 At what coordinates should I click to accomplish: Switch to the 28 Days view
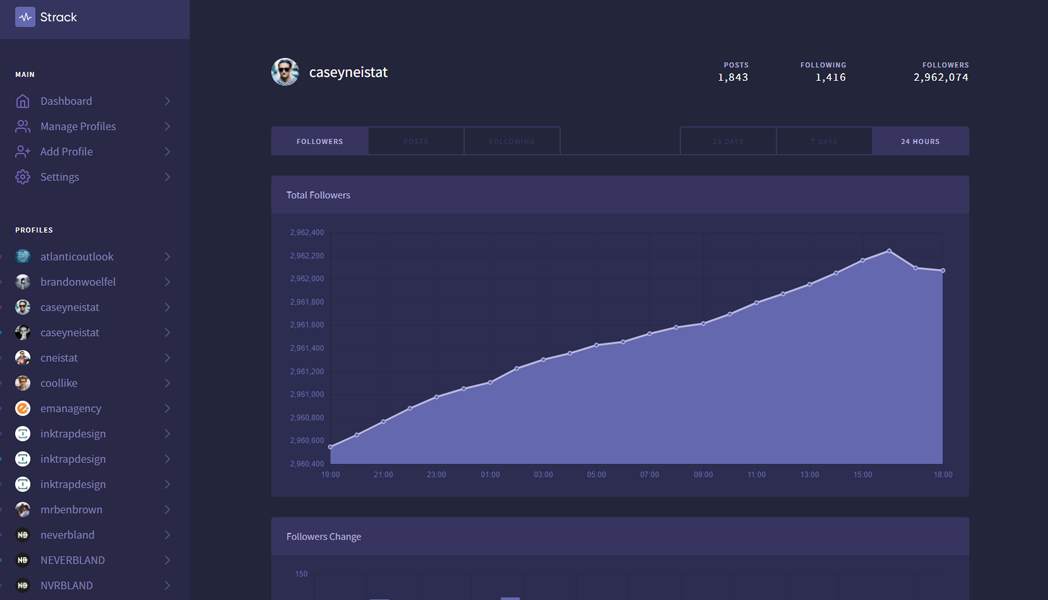tap(727, 140)
